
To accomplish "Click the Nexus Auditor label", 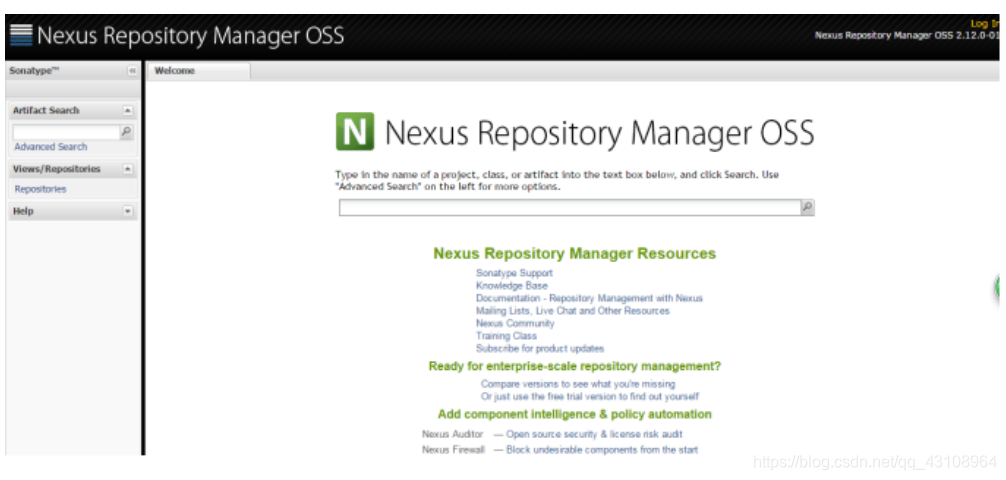I will [452, 434].
